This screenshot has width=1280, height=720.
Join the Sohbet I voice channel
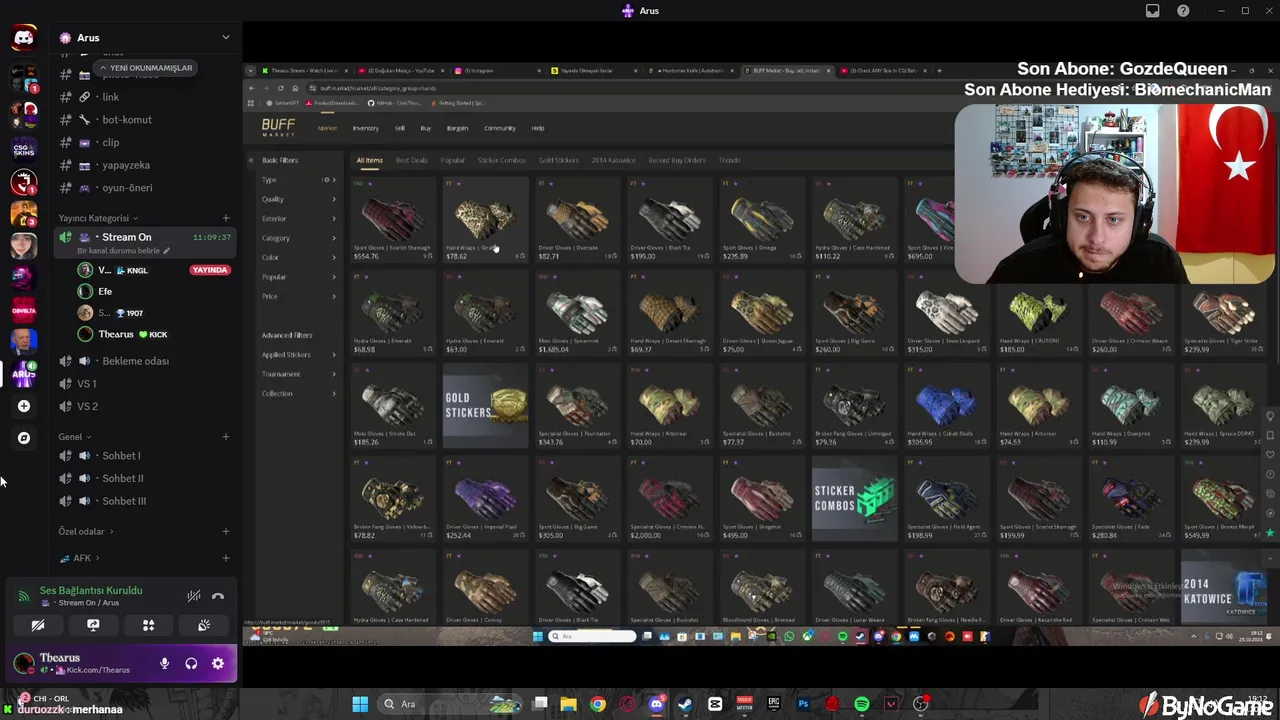click(144, 456)
